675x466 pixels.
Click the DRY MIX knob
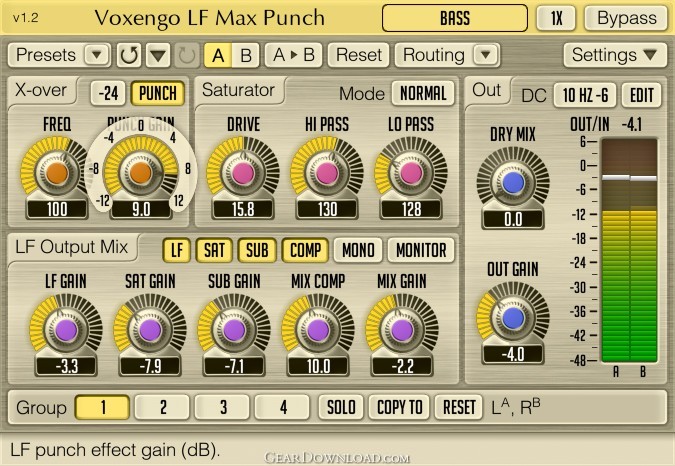click(513, 183)
